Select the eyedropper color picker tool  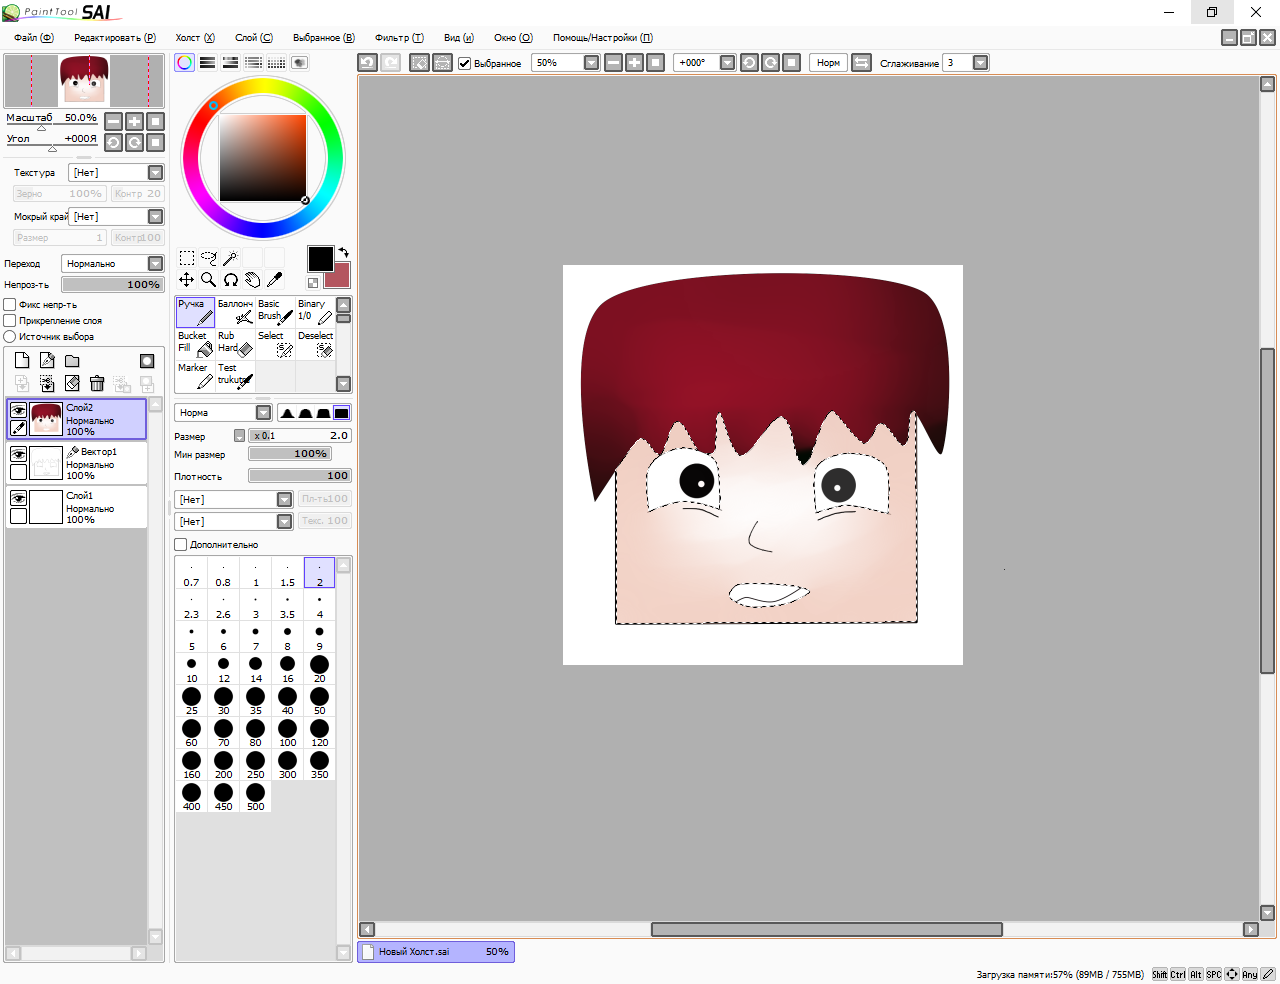point(275,280)
